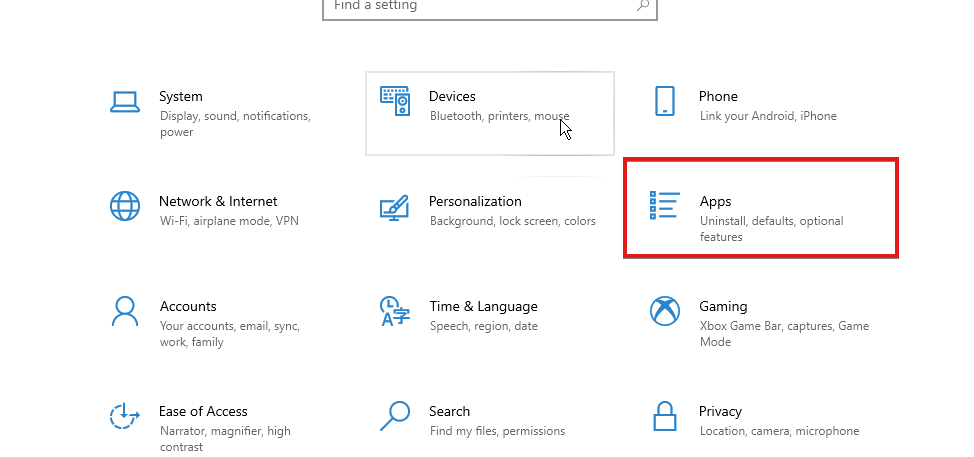Screen dimensions: 974x457
Task: Open the System settings label
Action: (x=181, y=96)
